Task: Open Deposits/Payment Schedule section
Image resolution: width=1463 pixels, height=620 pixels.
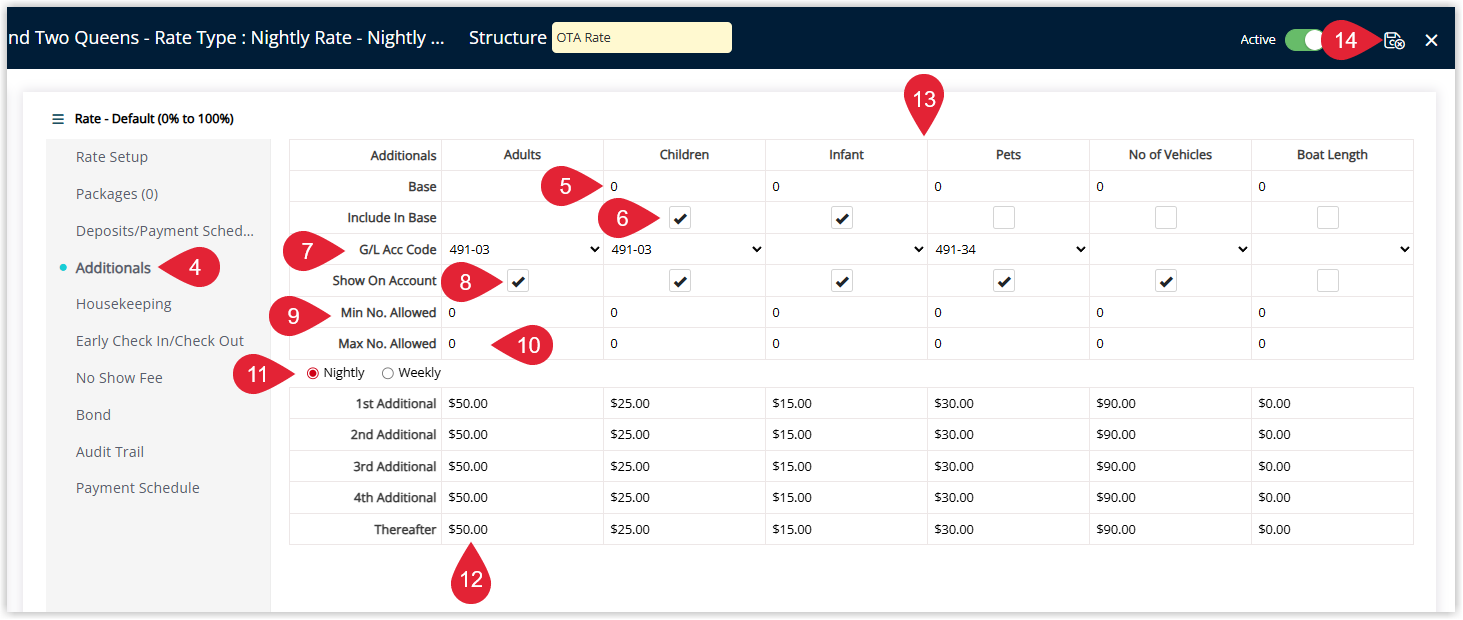Action: 165,231
